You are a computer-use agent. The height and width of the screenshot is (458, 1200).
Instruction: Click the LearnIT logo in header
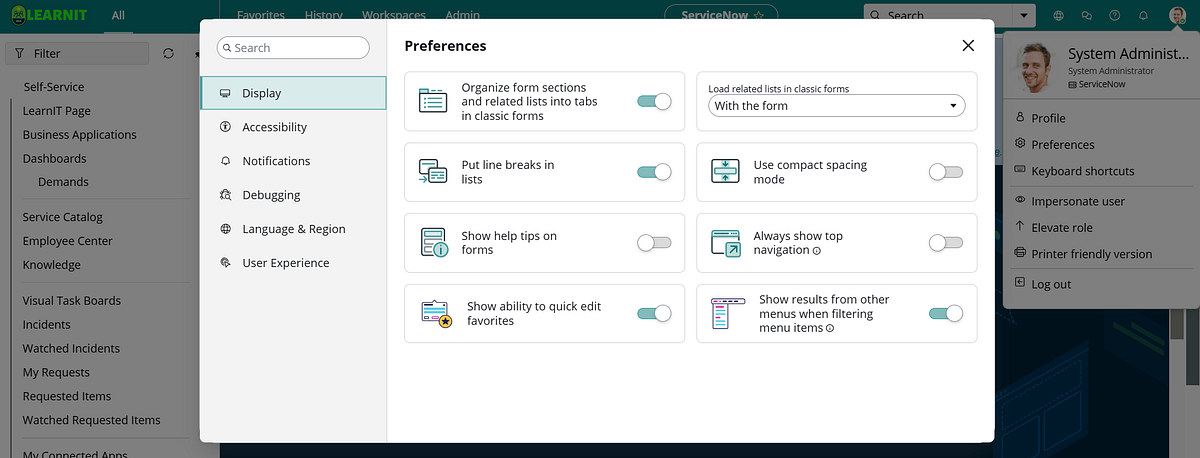pyautogui.click(x=50, y=15)
